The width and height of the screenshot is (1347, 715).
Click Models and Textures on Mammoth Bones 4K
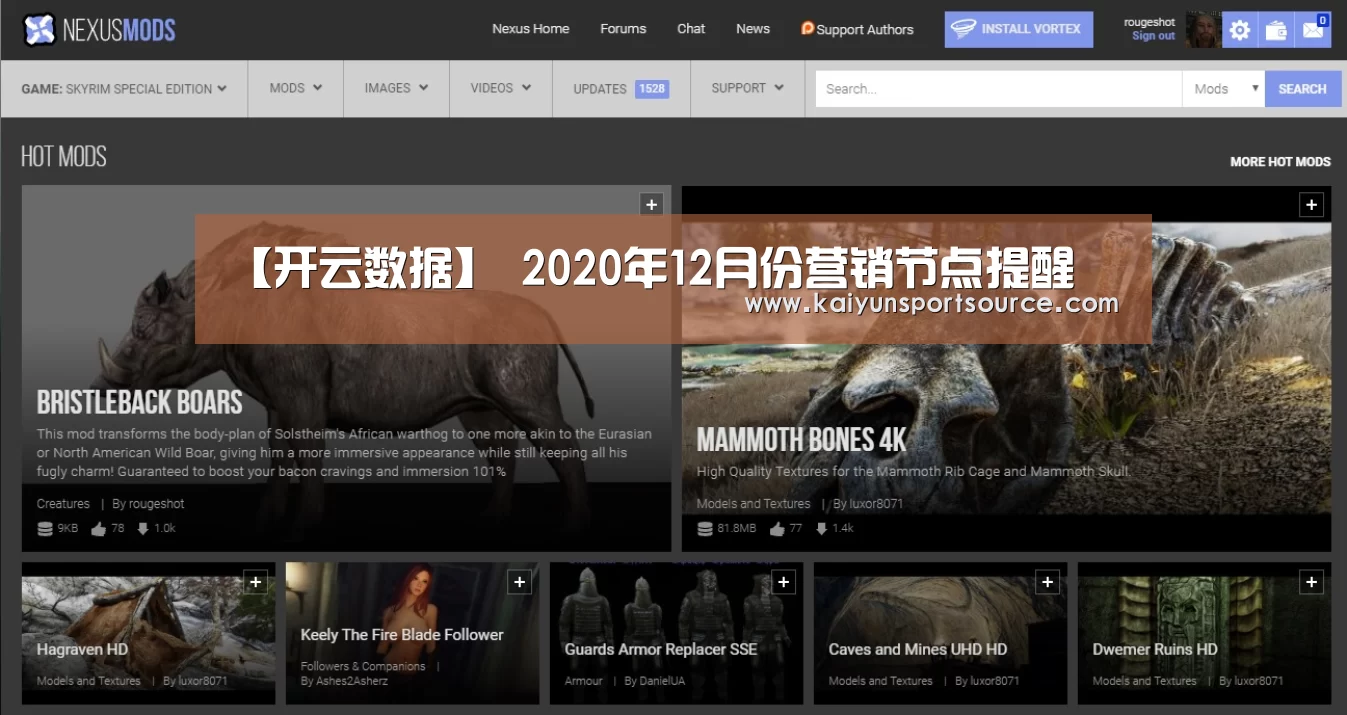tap(753, 504)
